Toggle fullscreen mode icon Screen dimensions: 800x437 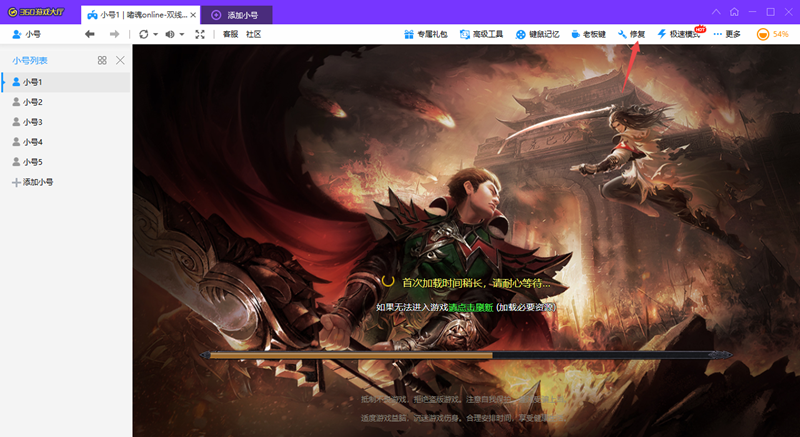click(x=200, y=34)
